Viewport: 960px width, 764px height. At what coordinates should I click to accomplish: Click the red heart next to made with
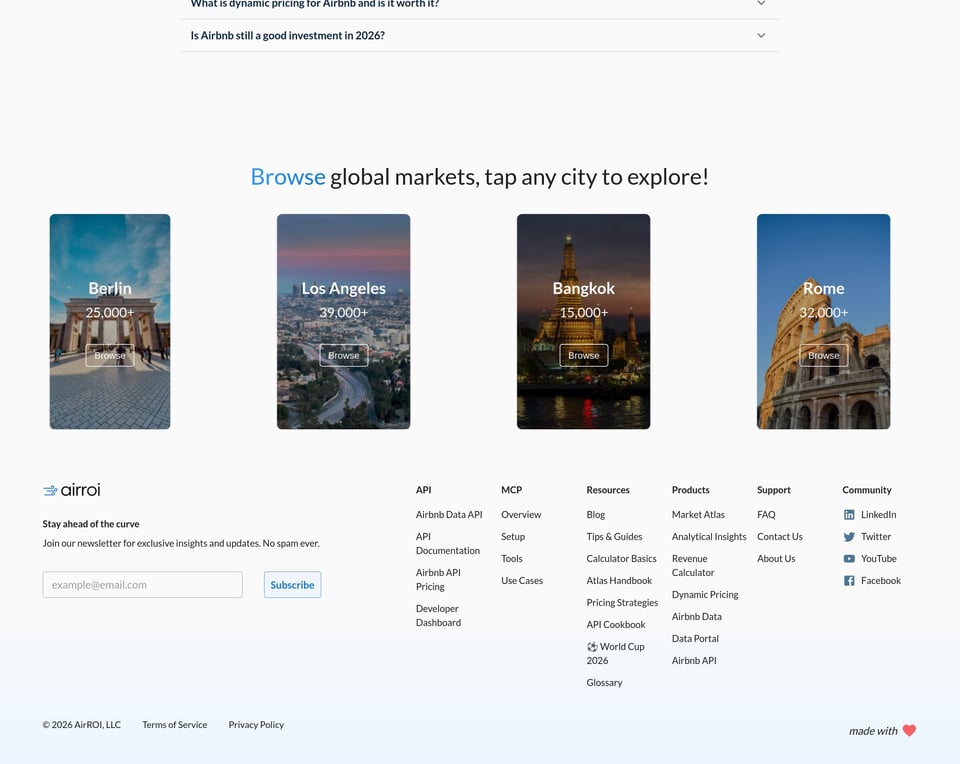click(909, 730)
